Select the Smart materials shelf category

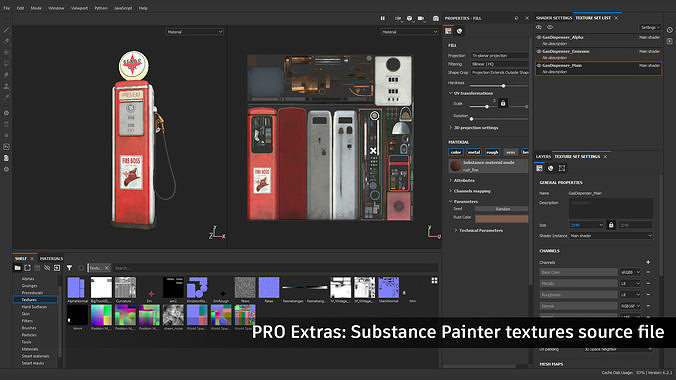click(35, 356)
